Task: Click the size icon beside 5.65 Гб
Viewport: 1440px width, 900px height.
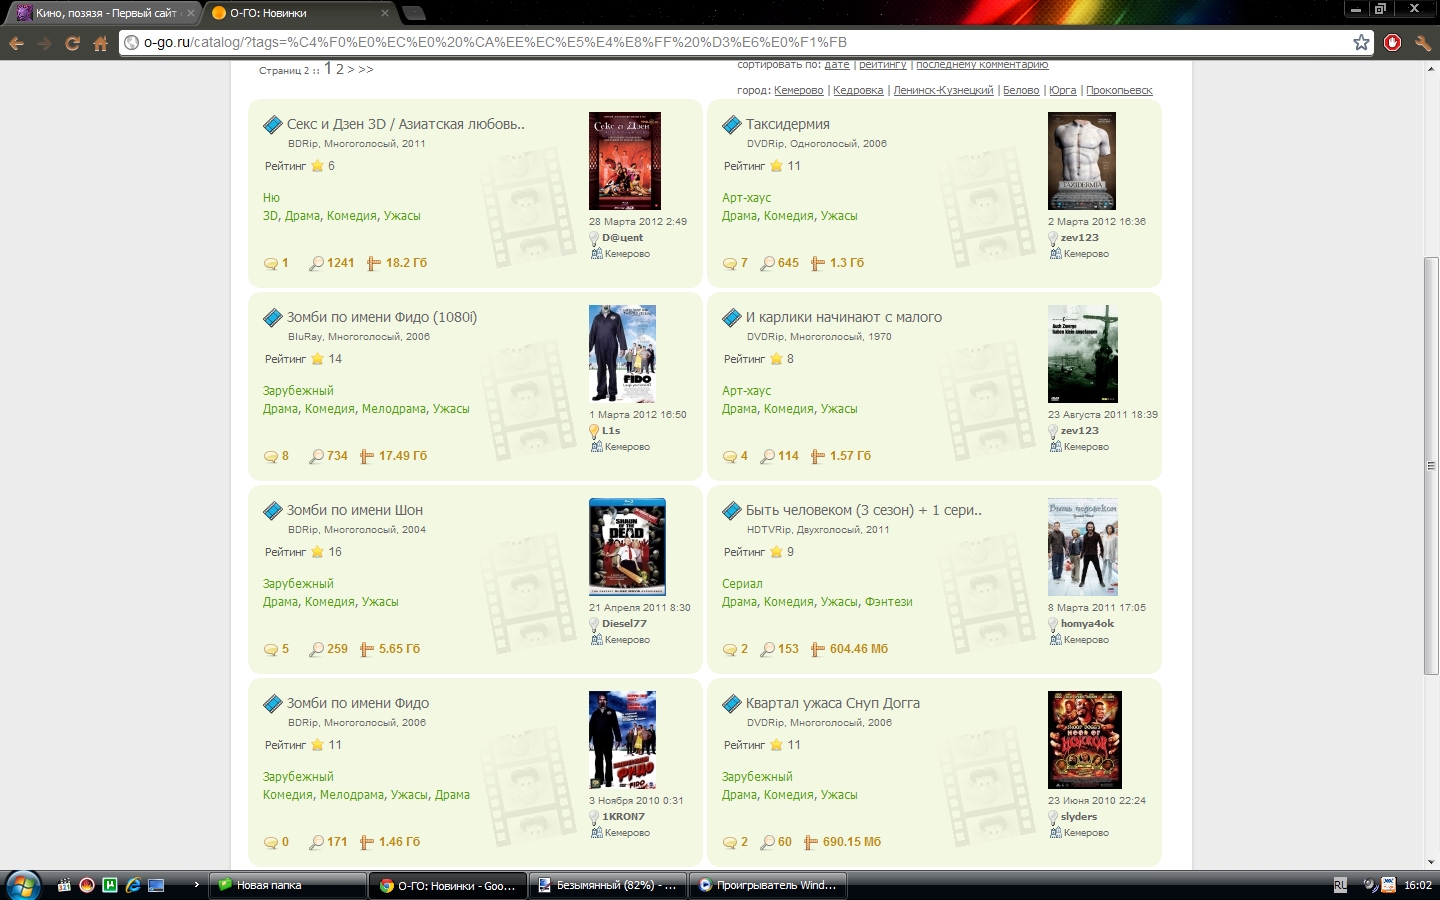Action: [x=366, y=650]
